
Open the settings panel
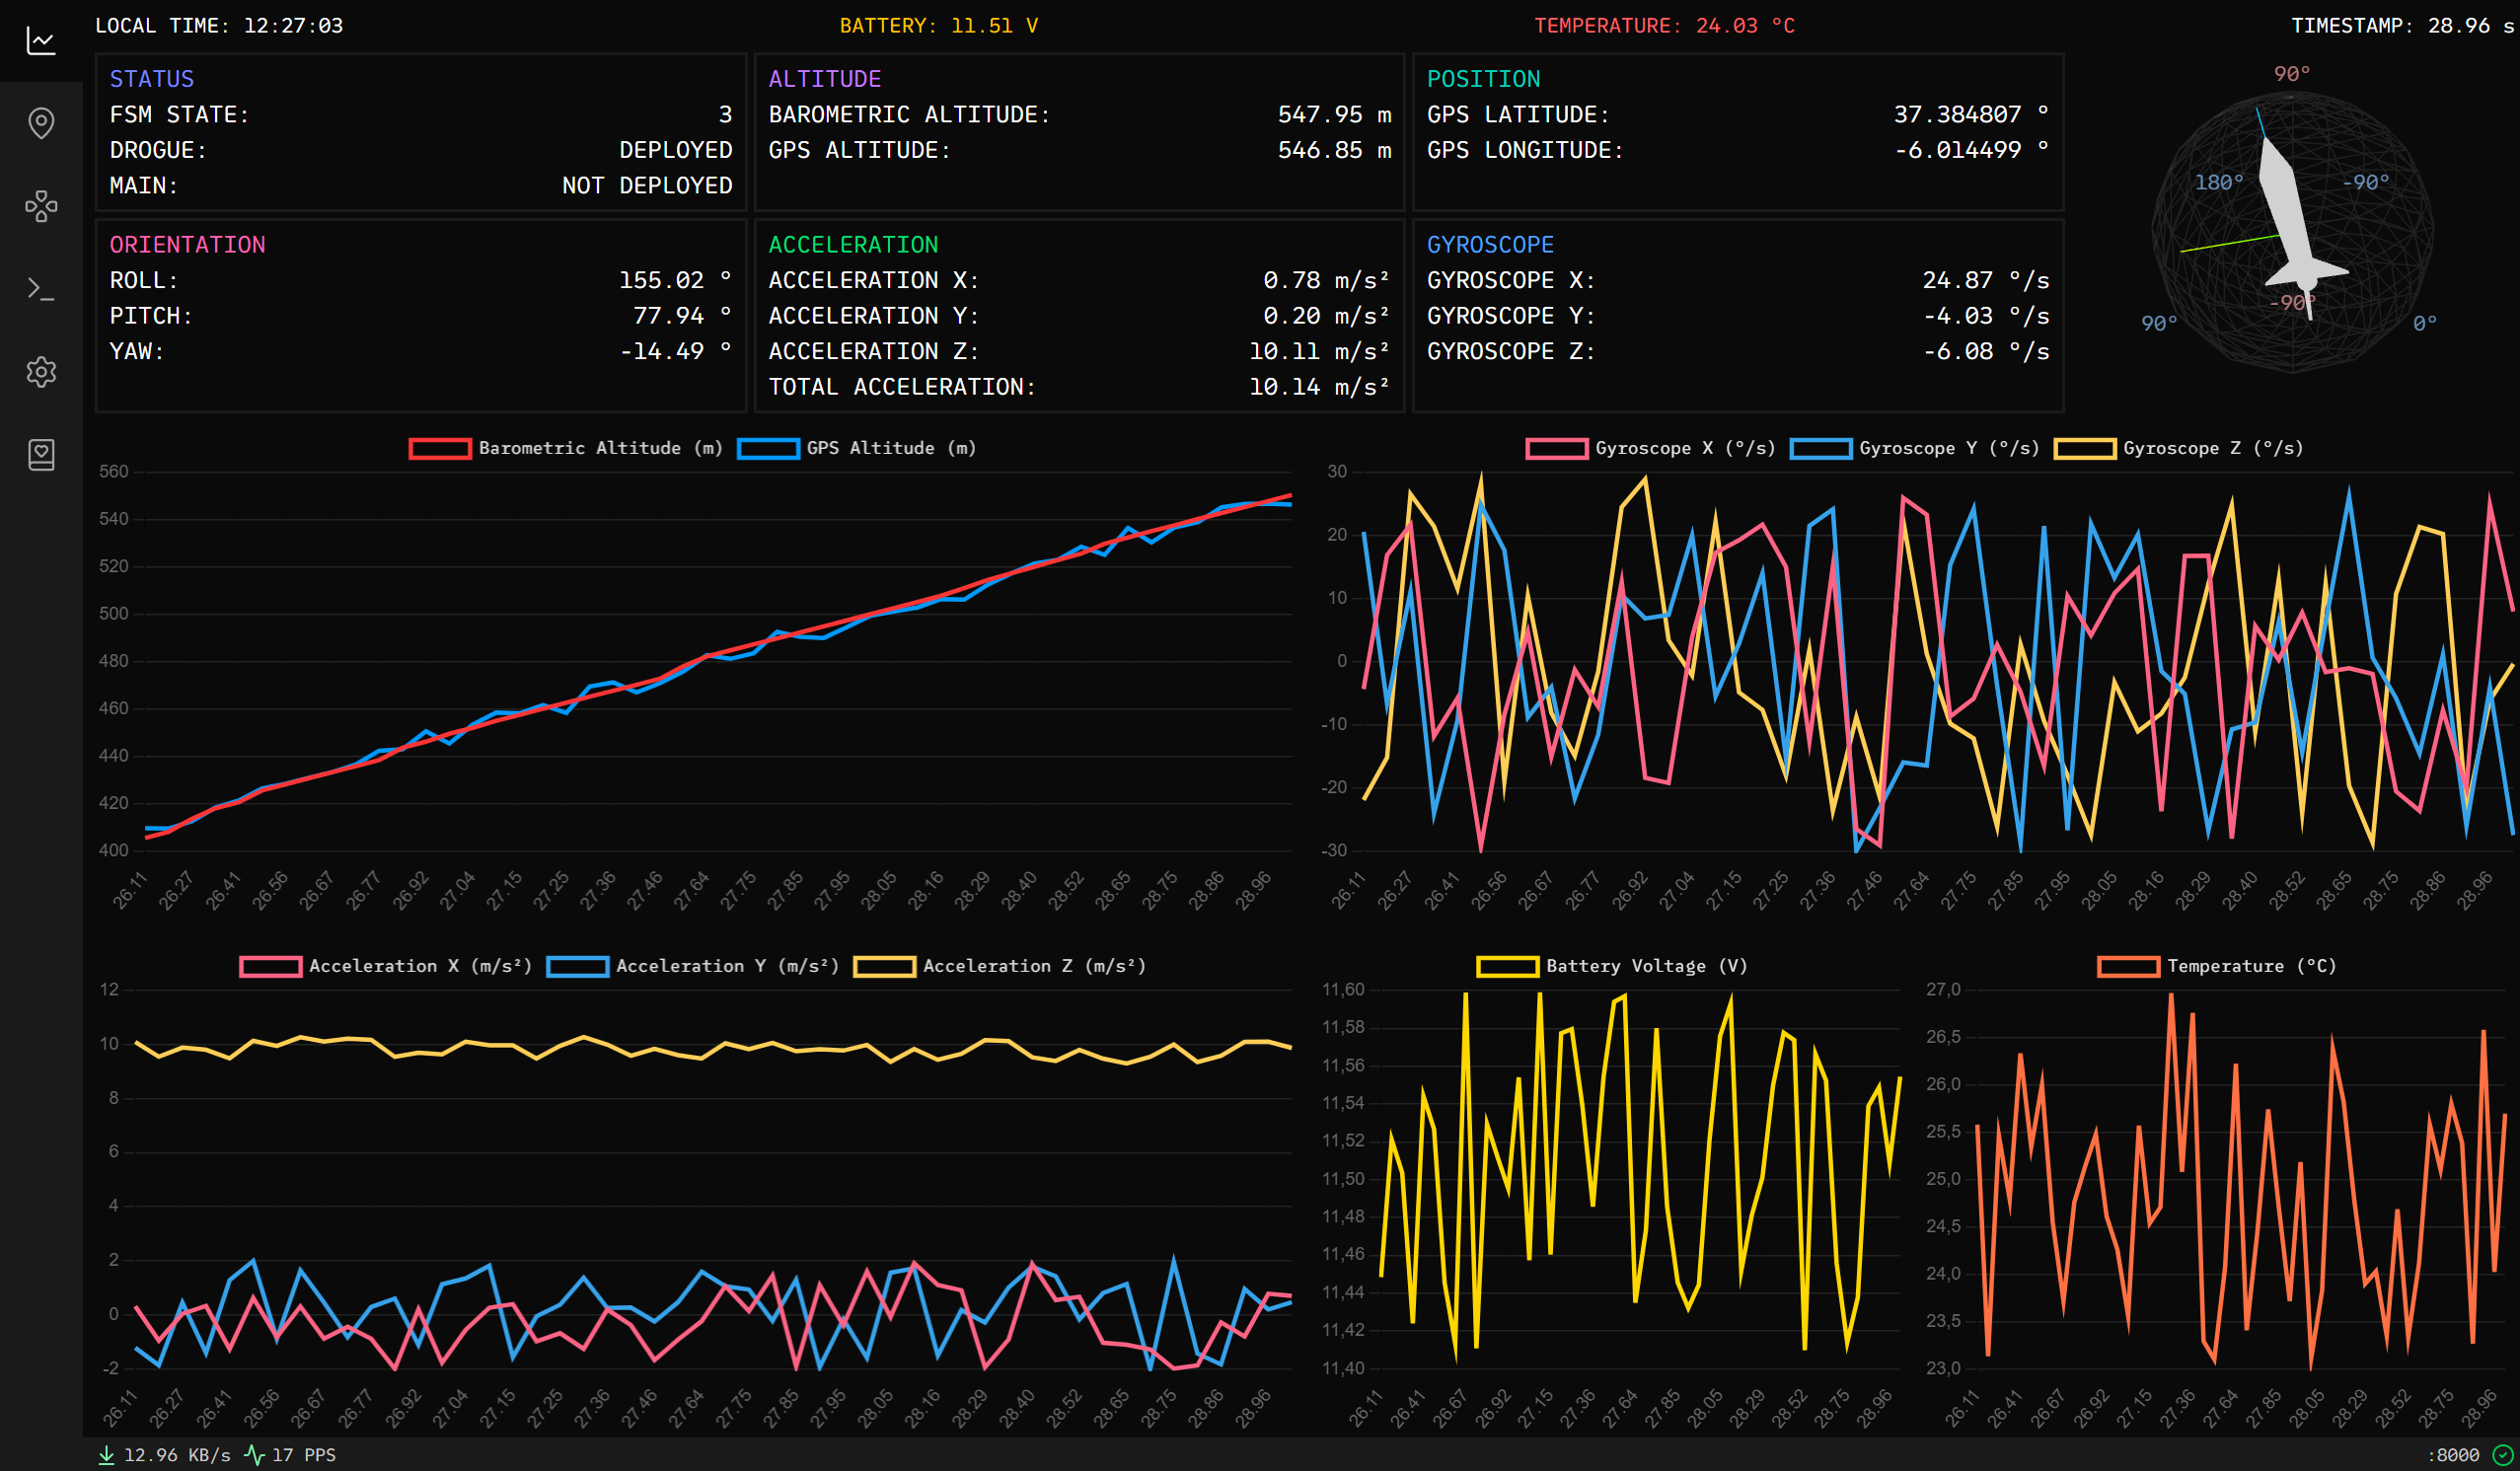41,371
